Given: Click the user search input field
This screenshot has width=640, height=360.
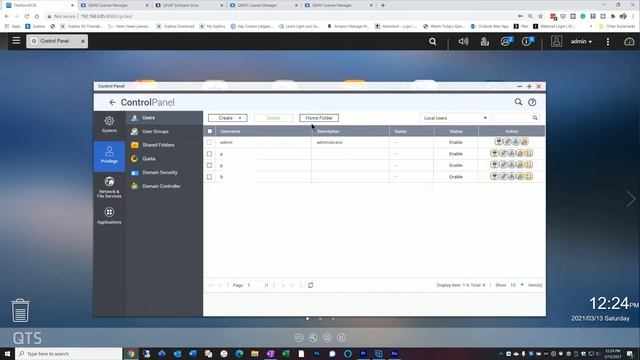Looking at the screenshot, I should 512,118.
